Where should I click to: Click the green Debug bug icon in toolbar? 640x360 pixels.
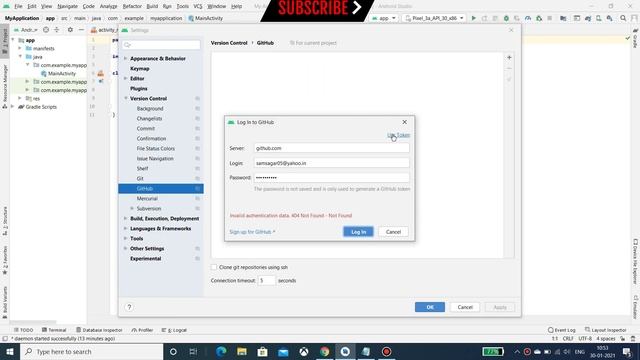click(506, 18)
